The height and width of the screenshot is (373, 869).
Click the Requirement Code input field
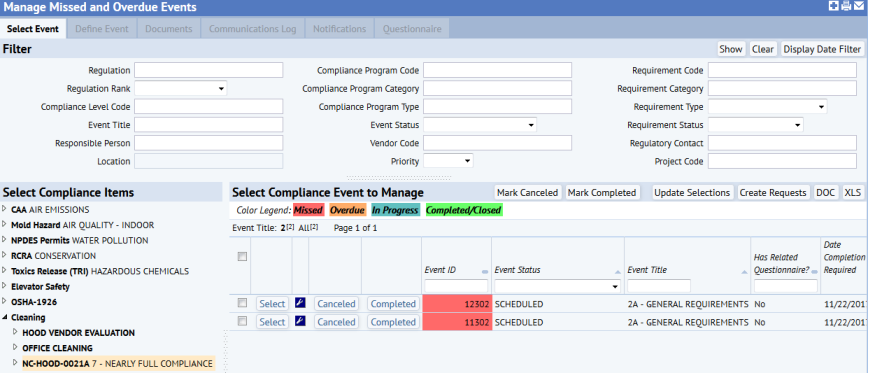782,70
